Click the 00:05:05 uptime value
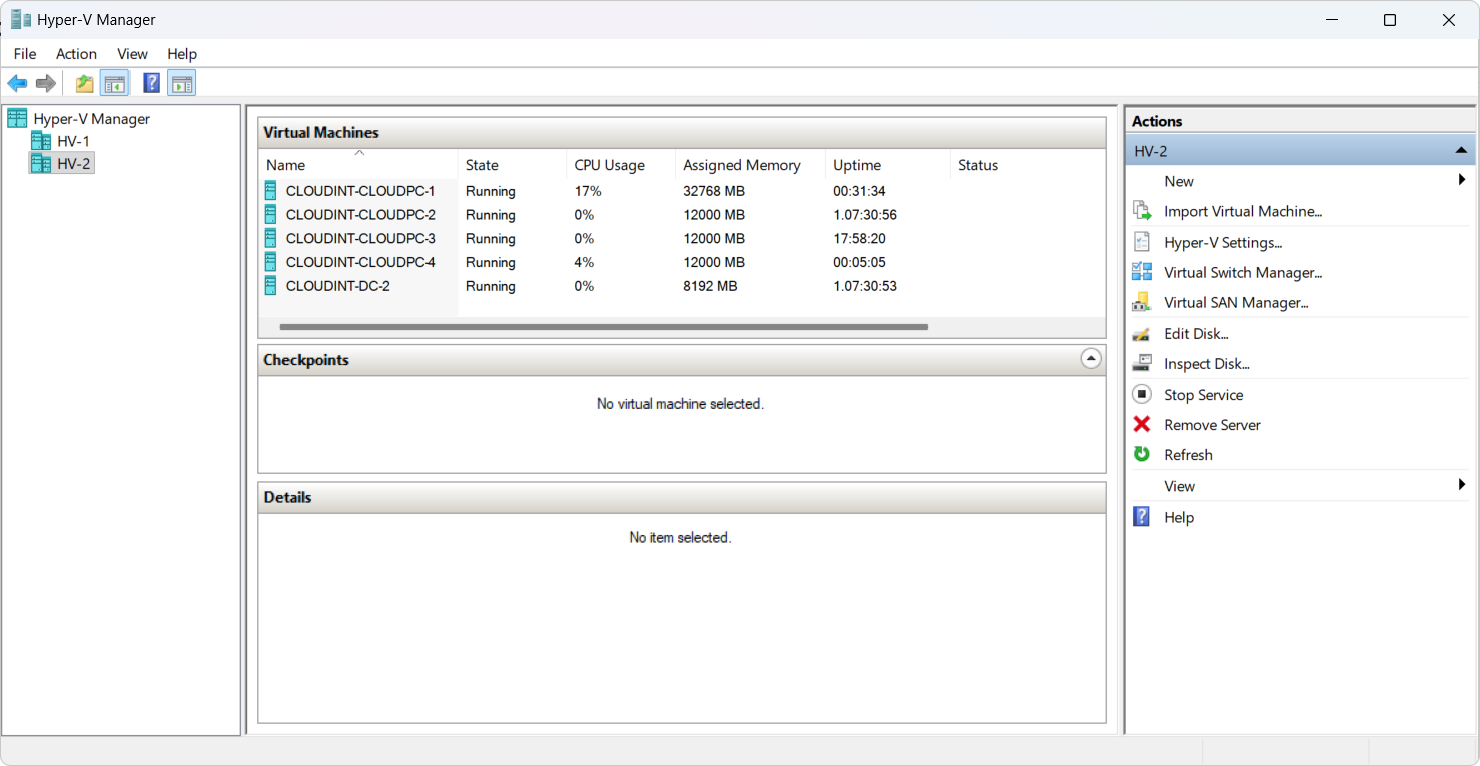The height and width of the screenshot is (766, 1480). click(859, 262)
